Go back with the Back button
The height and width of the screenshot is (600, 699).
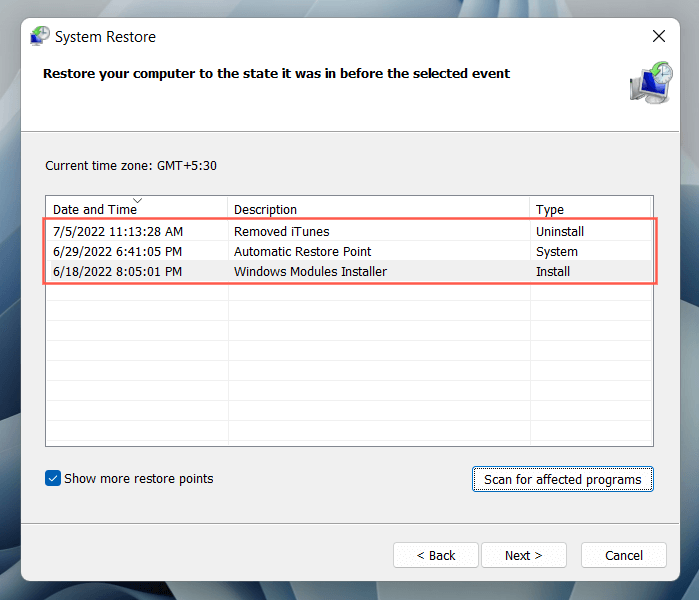pyautogui.click(x=435, y=555)
